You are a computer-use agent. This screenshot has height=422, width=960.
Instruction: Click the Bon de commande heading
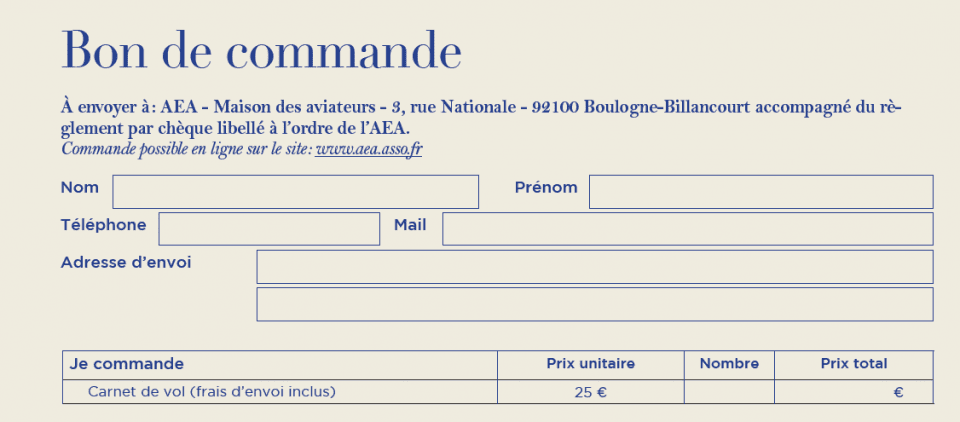pos(261,50)
